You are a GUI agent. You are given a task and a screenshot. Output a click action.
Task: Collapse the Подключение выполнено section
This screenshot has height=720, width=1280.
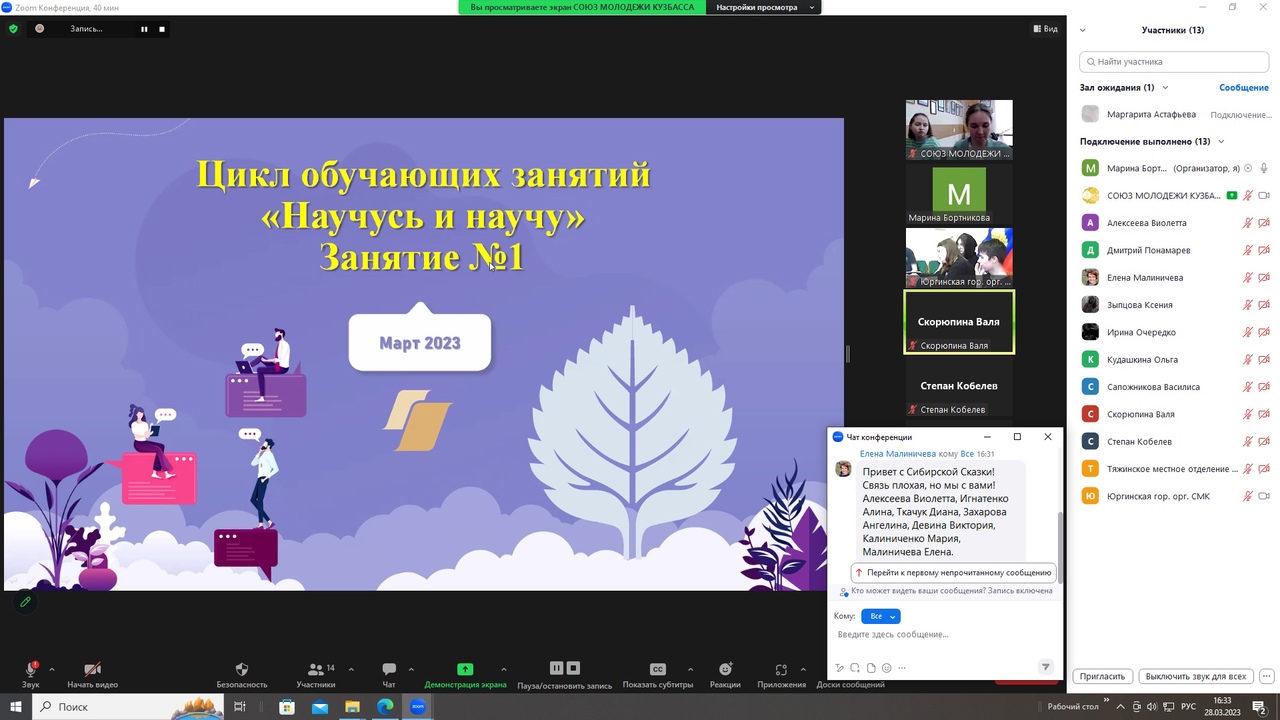click(1221, 142)
